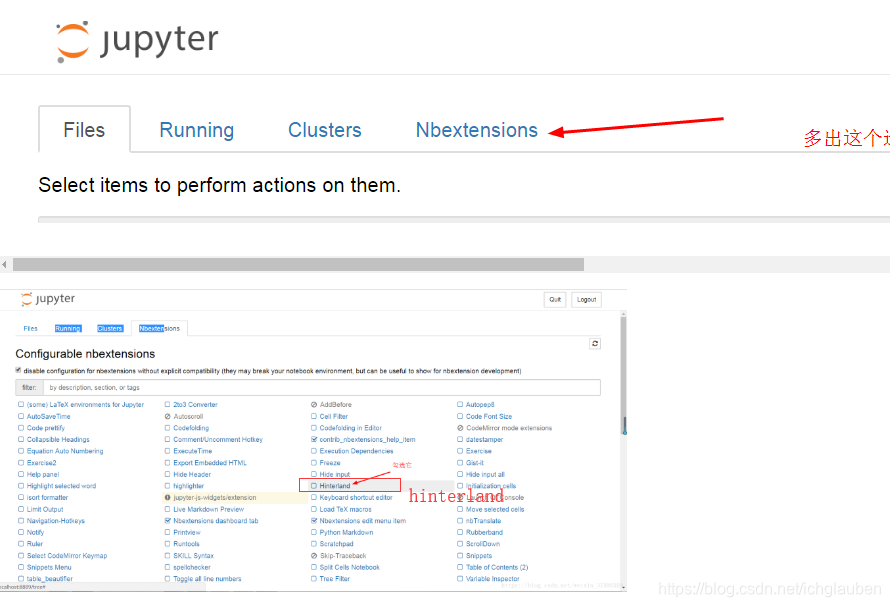Click the refresh icon in nbextensions configurator
The height and width of the screenshot is (607, 890).
point(595,344)
